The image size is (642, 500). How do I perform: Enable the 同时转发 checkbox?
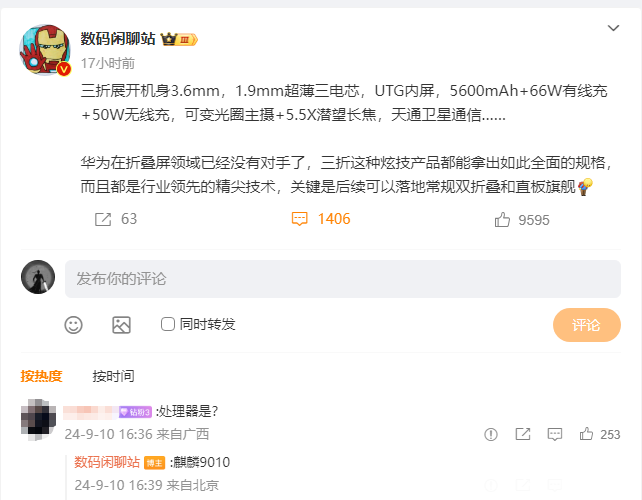tap(168, 324)
